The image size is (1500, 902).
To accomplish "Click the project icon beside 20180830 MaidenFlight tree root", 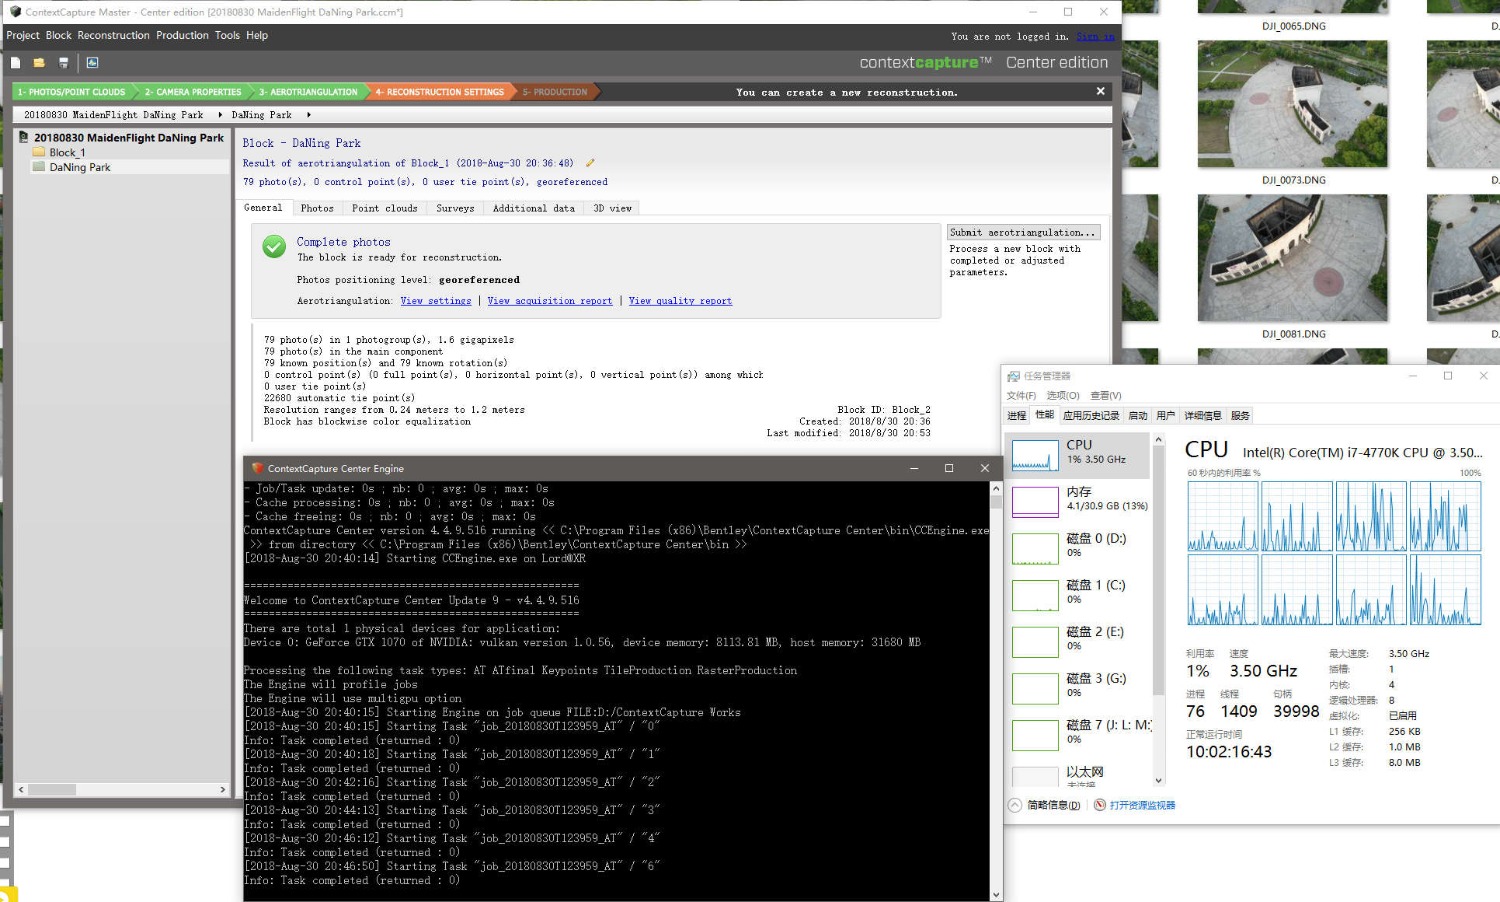I will click(x=24, y=138).
